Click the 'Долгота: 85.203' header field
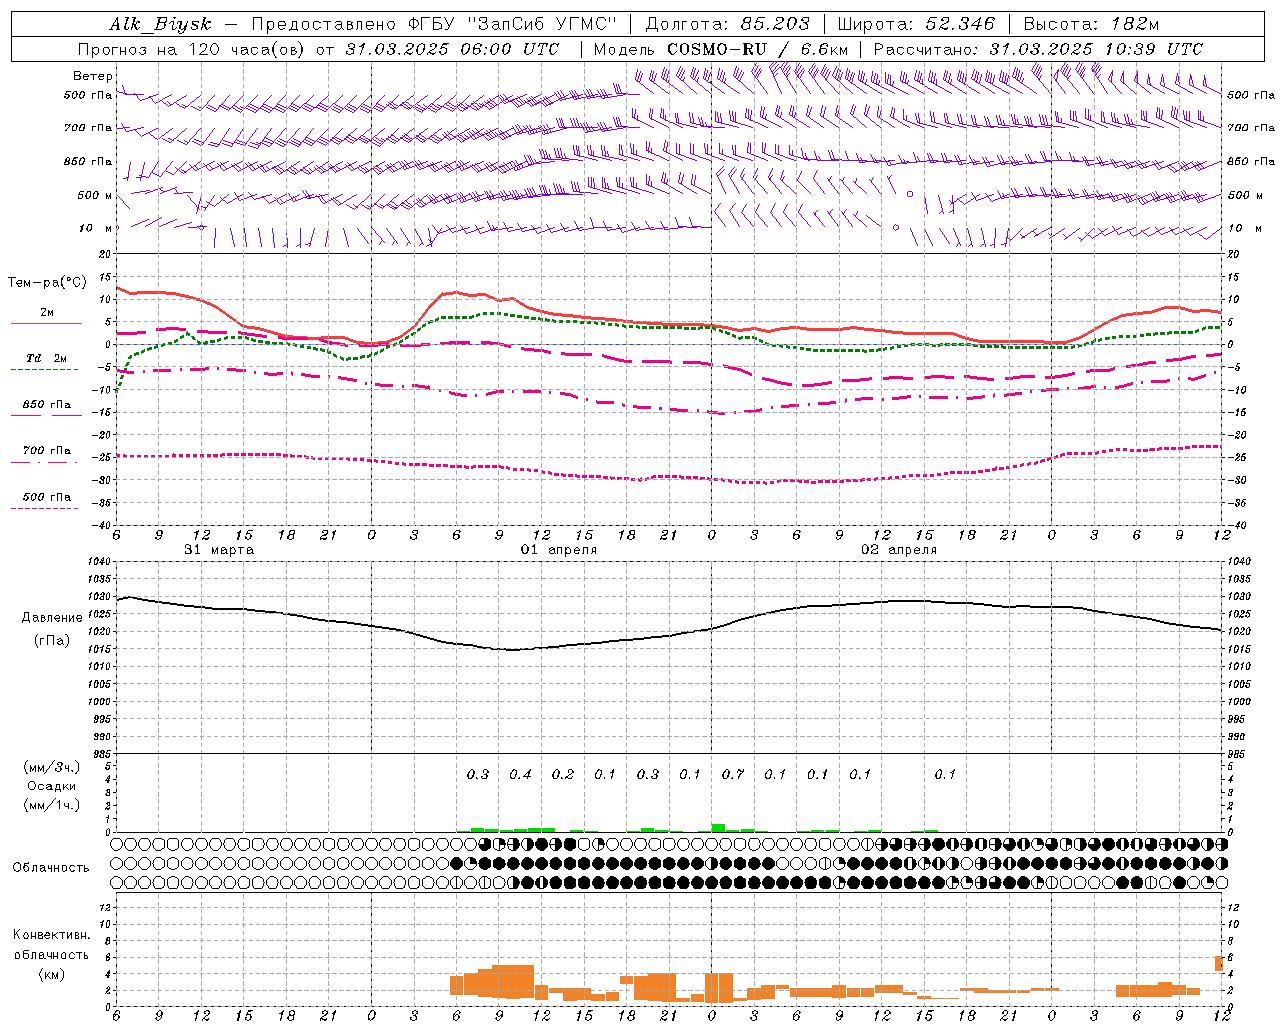The image size is (1280, 1024). tap(728, 24)
